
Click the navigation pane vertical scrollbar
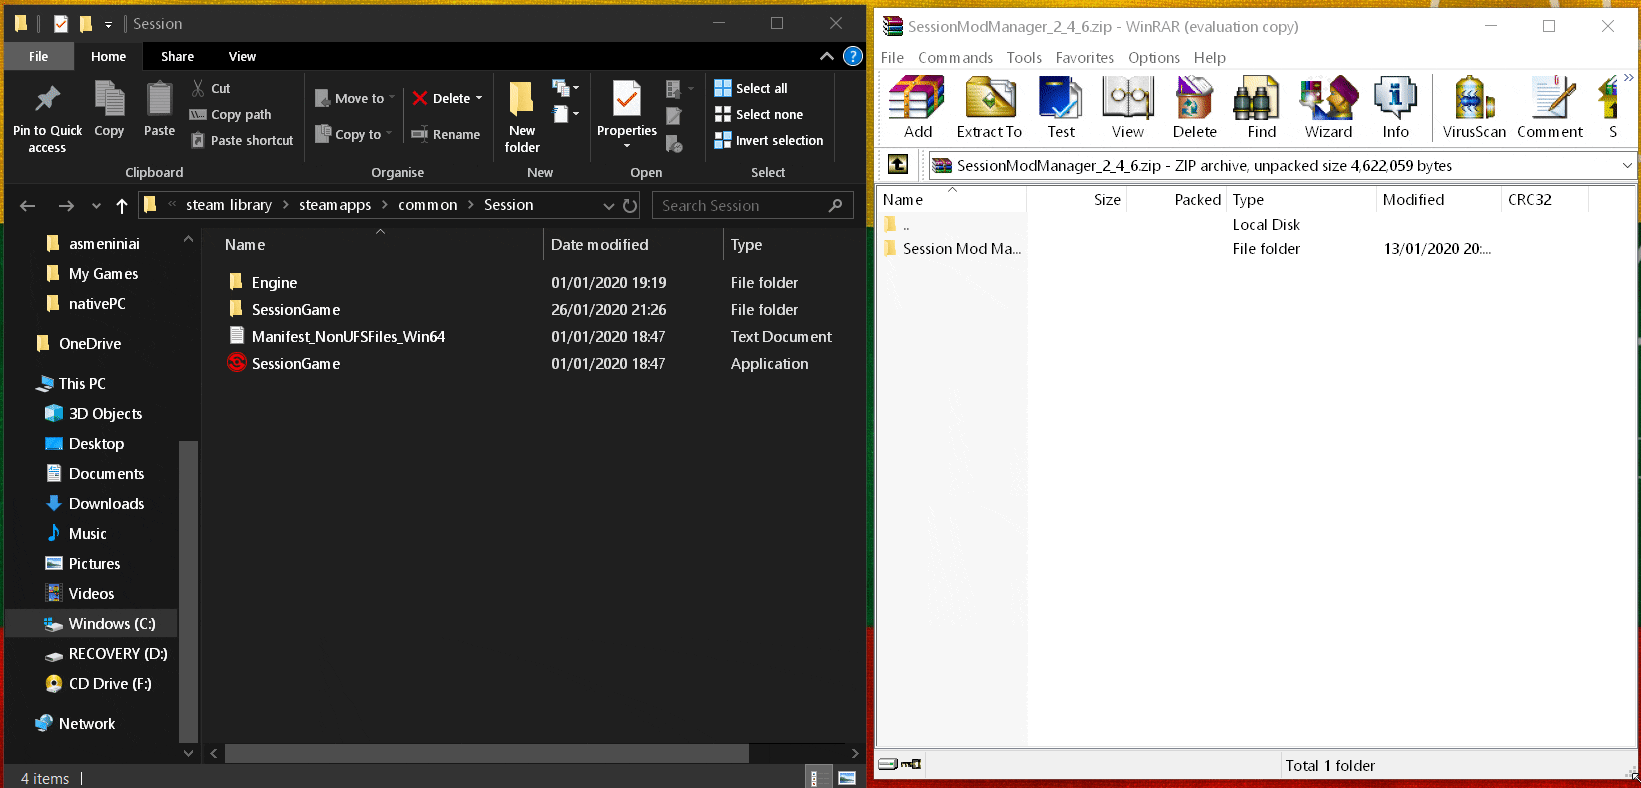coord(188,590)
